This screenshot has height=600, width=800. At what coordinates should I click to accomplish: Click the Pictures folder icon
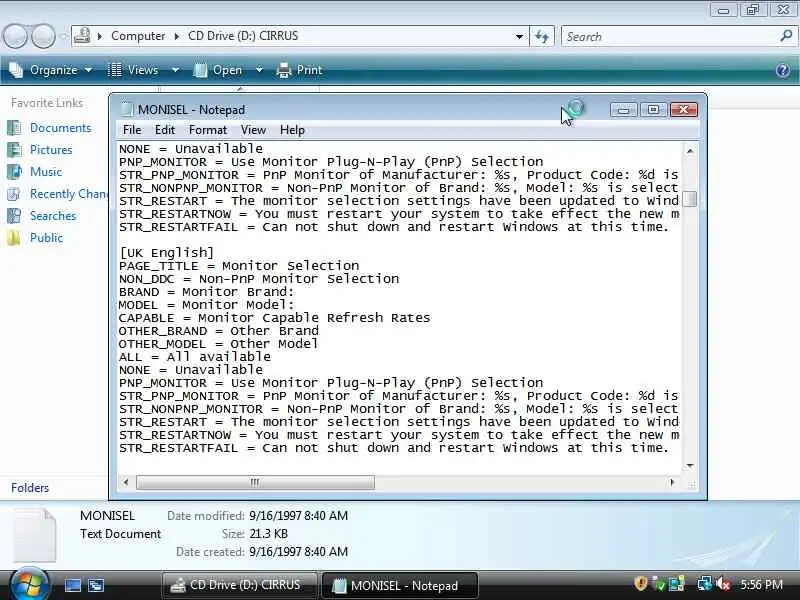tap(14, 149)
